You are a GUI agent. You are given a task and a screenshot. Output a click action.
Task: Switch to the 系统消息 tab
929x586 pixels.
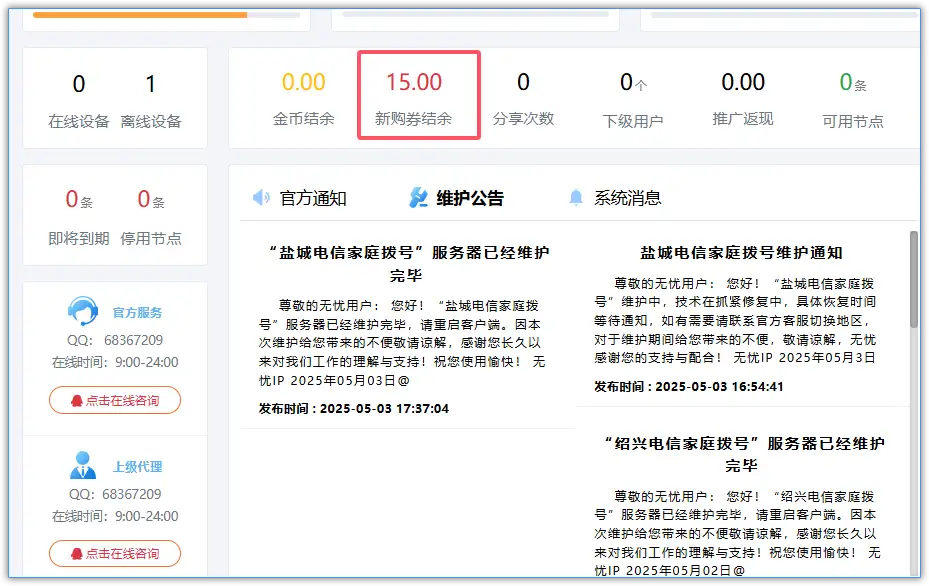coord(617,196)
